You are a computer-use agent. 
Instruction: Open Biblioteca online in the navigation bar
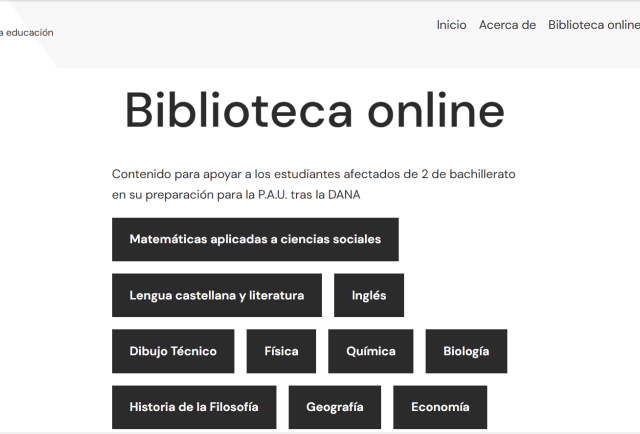[594, 25]
